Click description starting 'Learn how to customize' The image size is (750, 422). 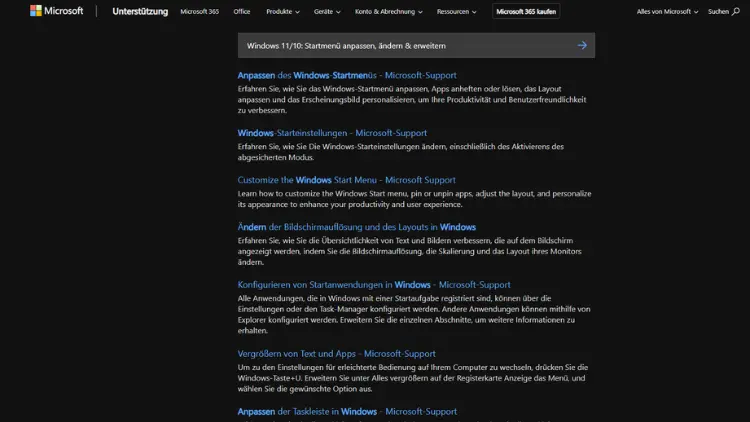[414, 199]
